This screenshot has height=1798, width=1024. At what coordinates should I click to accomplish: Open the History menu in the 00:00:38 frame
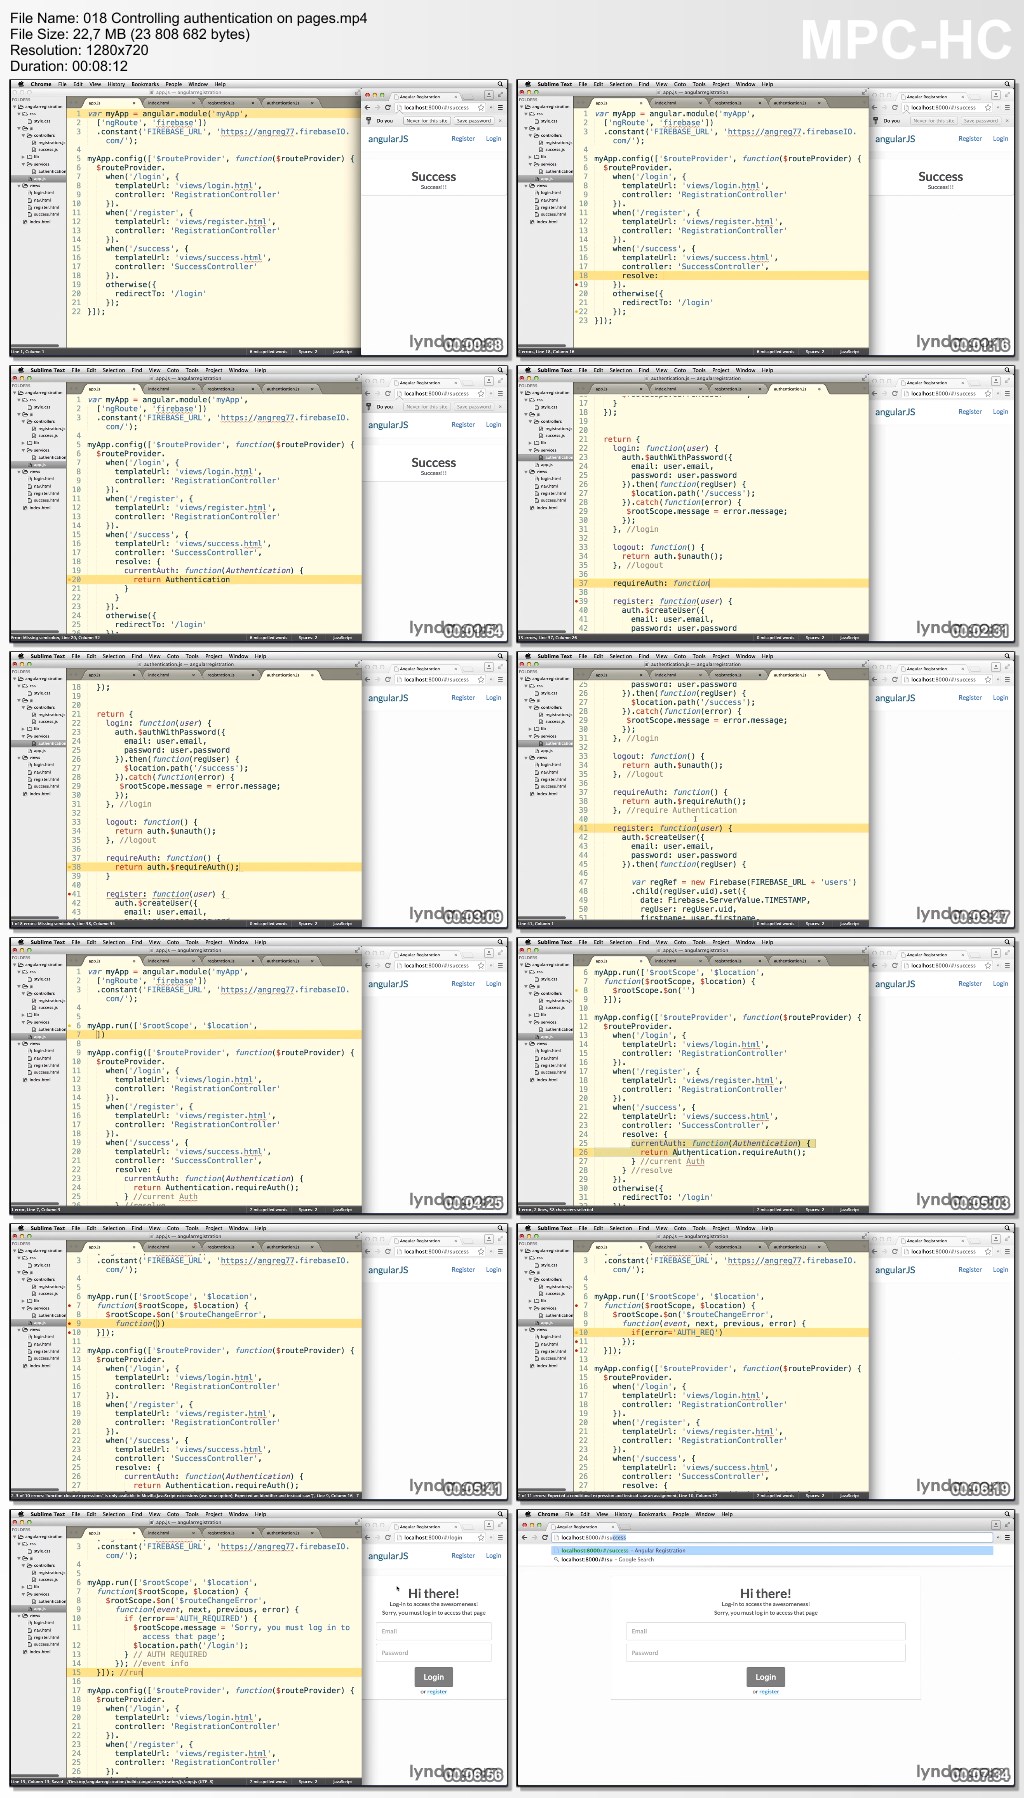(x=116, y=84)
